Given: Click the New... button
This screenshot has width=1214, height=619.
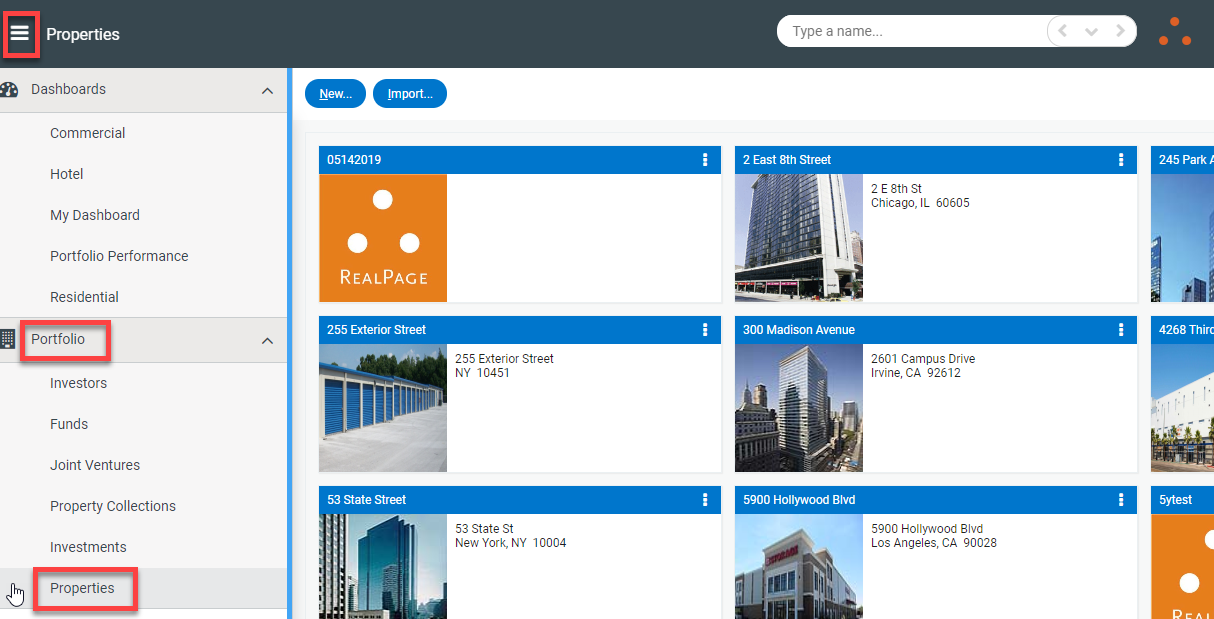Looking at the screenshot, I should 335,94.
